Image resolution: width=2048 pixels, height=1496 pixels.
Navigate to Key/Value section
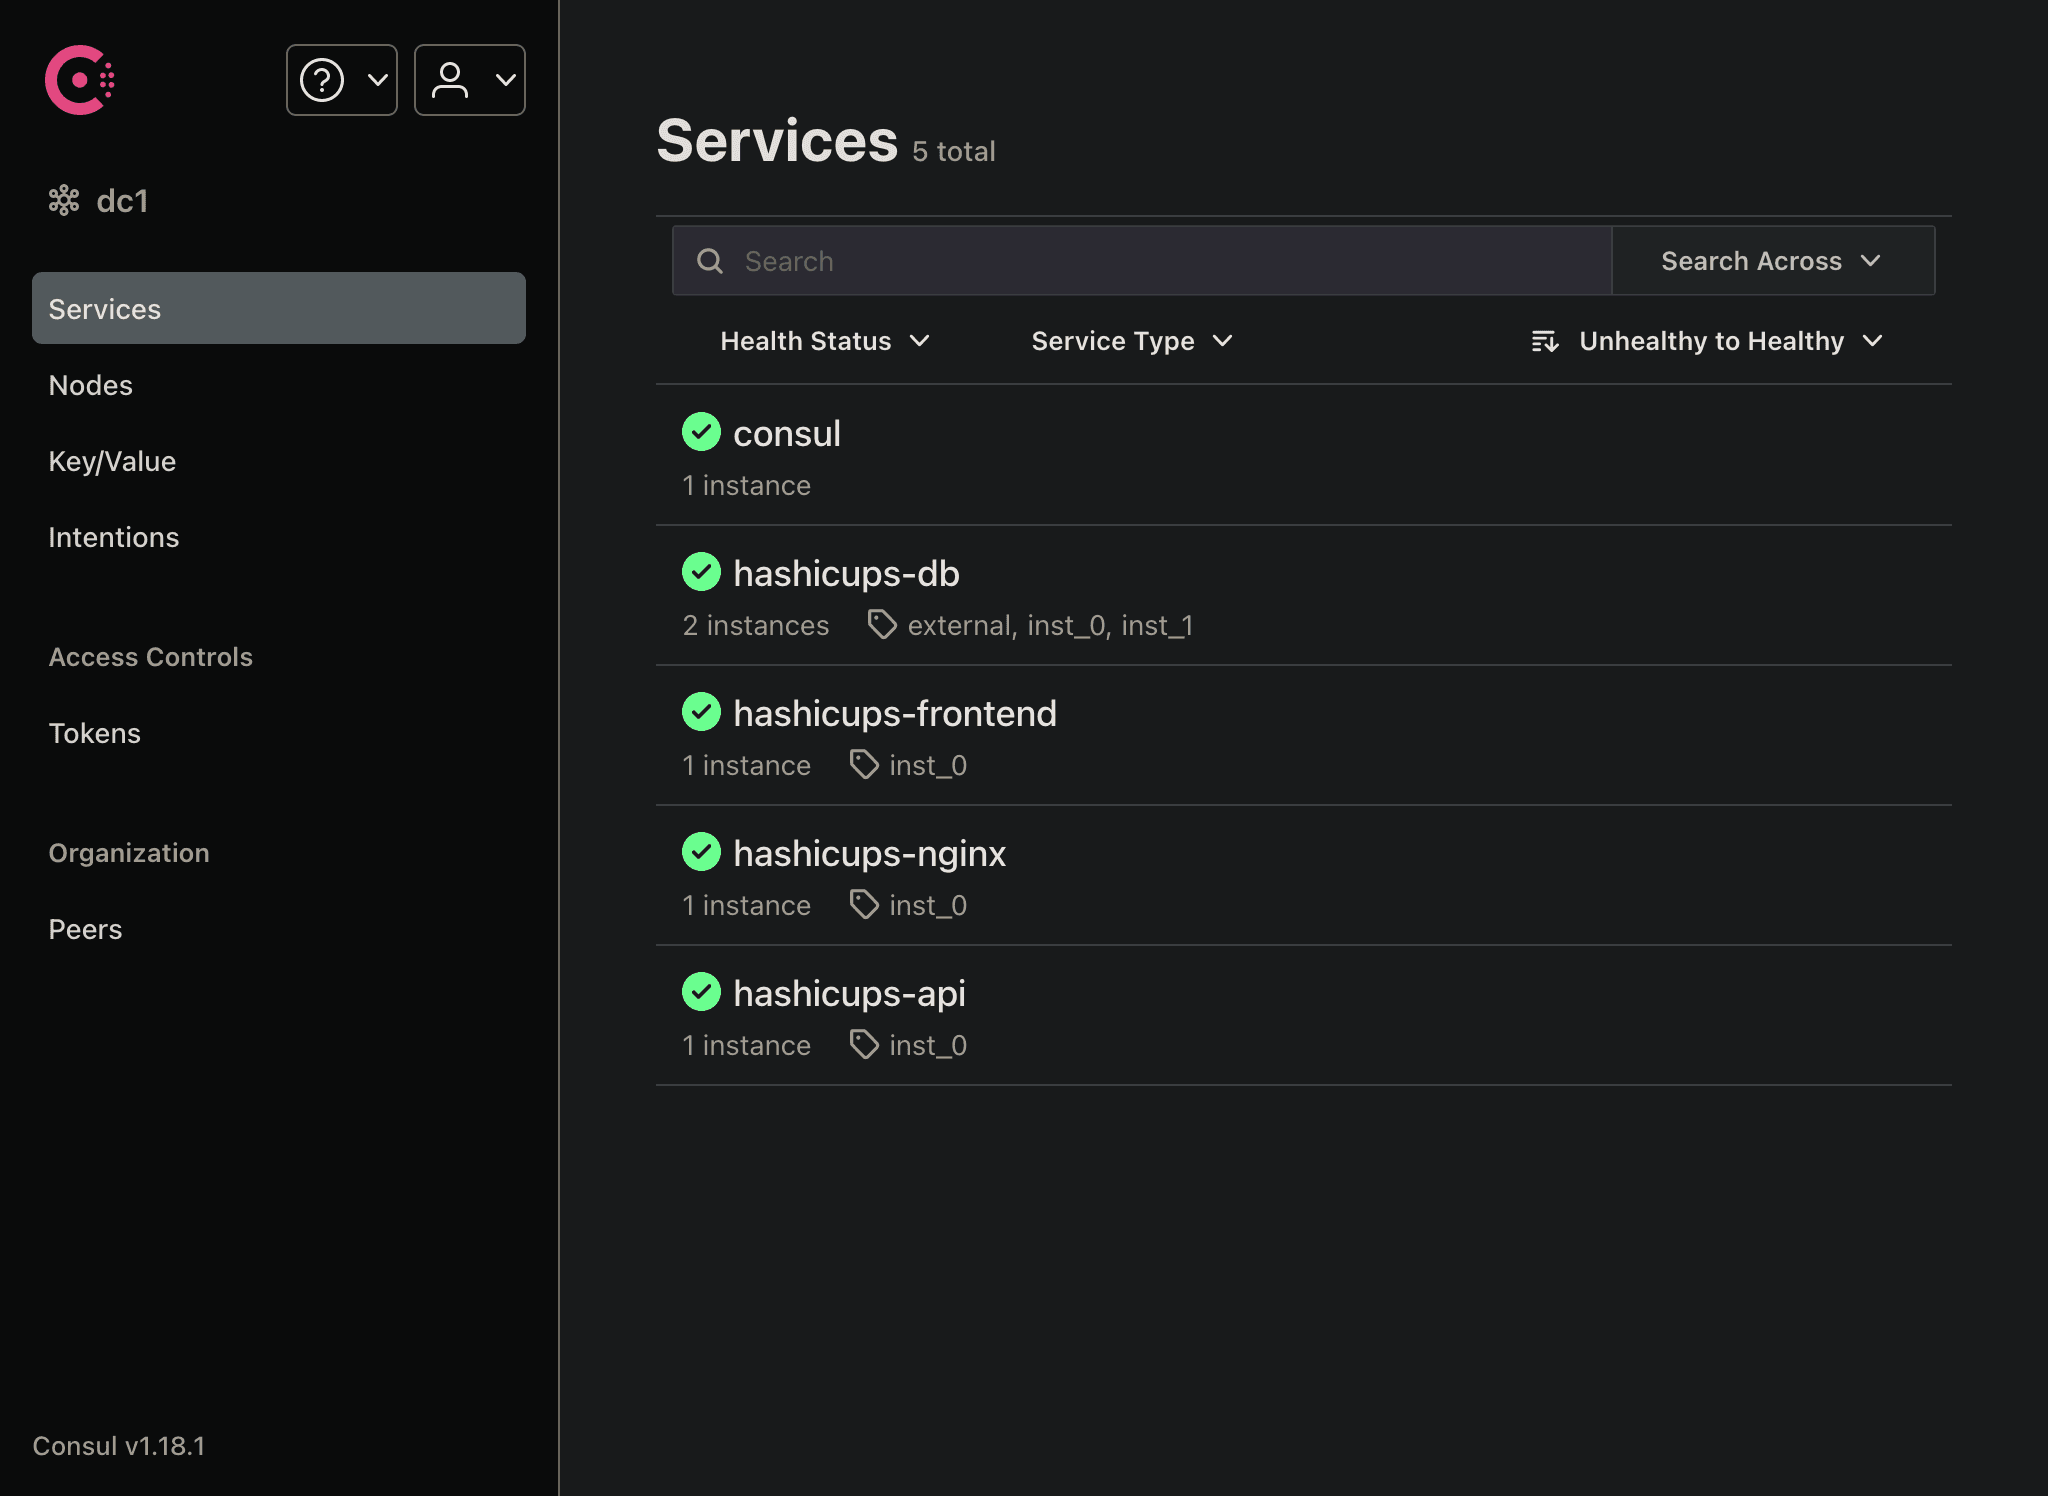tap(111, 461)
